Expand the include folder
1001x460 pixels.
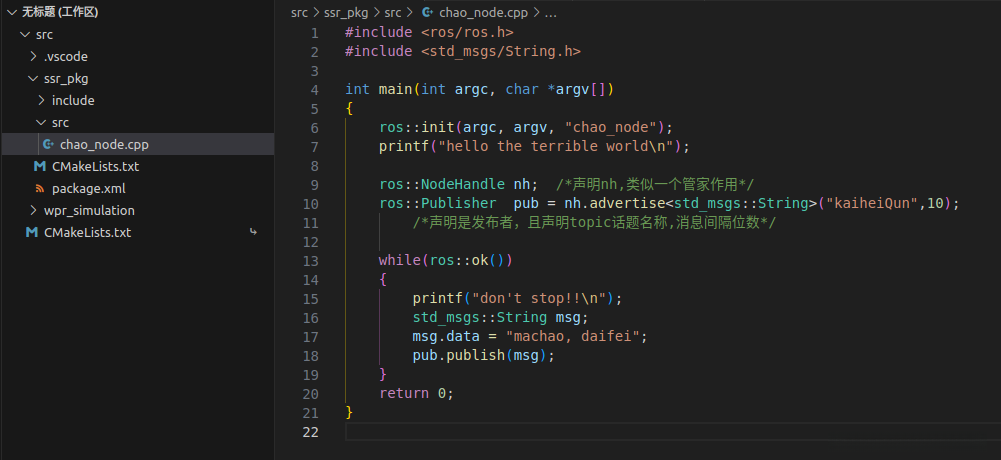pyautogui.click(x=41, y=101)
